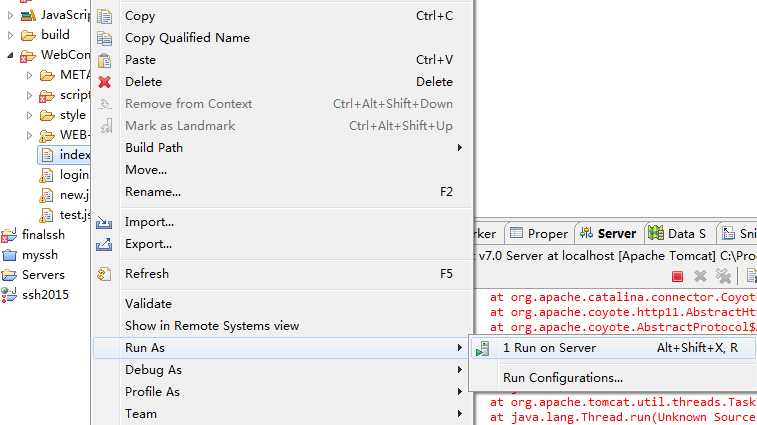Collapse the WebContent folder node
The height and width of the screenshot is (425, 757).
[10, 56]
